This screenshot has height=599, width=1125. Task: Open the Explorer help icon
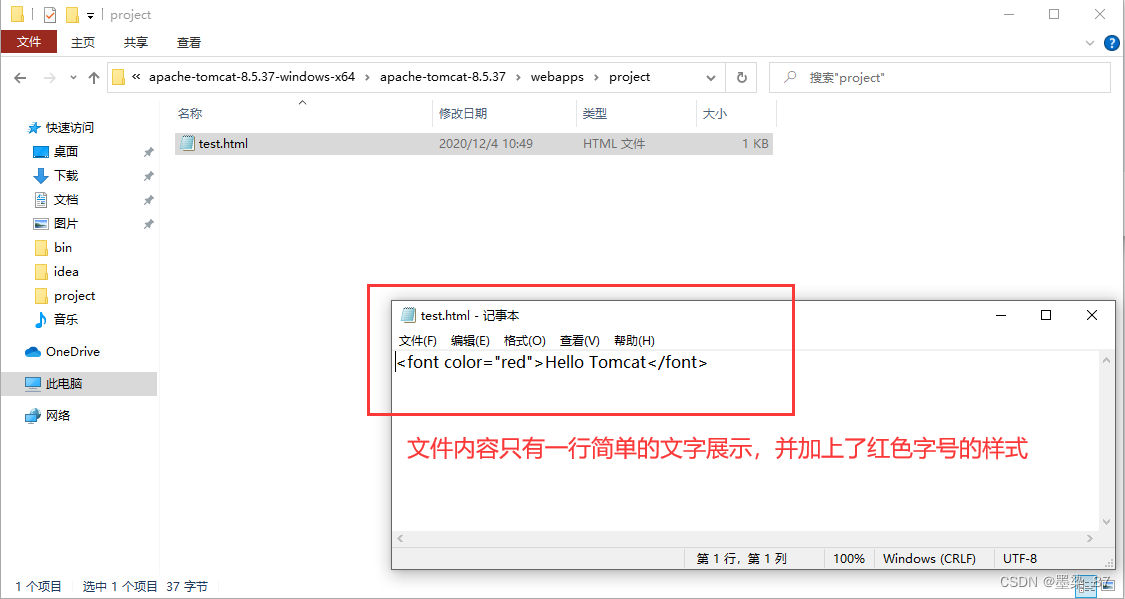1111,43
